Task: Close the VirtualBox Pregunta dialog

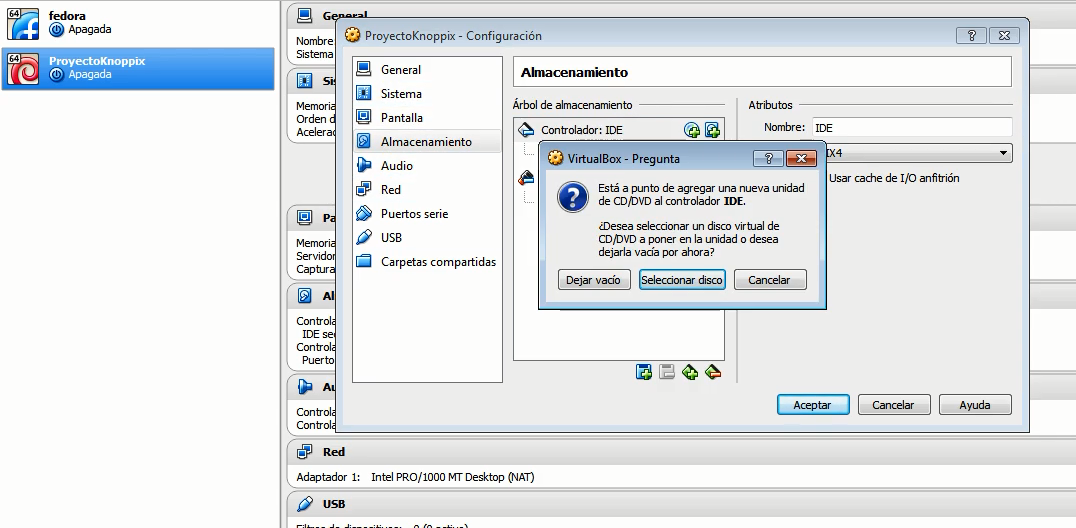Action: [x=802, y=159]
